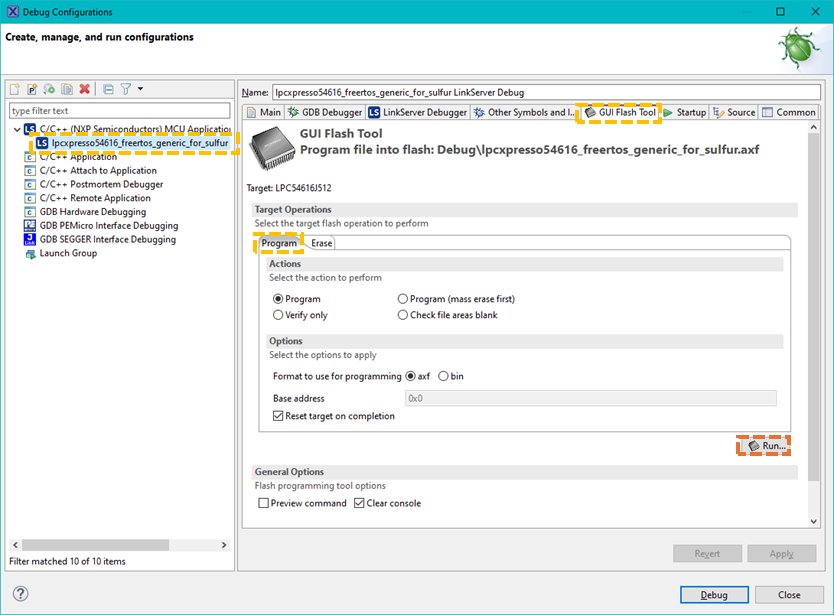The height and width of the screenshot is (615, 834).
Task: Choose bin as the programming format
Action: pos(443,376)
